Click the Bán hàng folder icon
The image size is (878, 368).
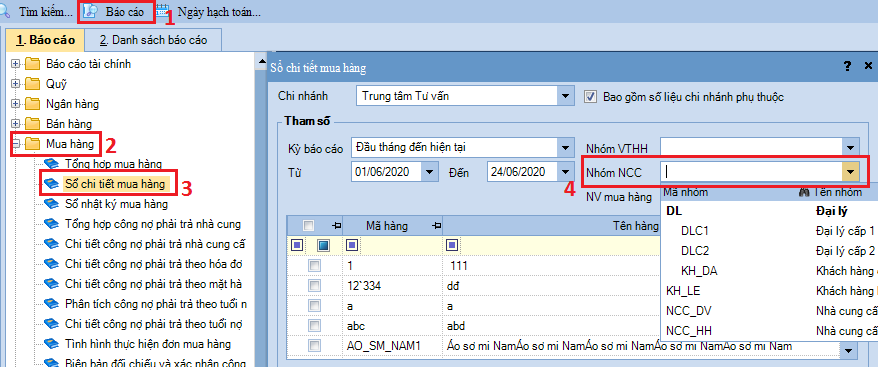[33, 124]
